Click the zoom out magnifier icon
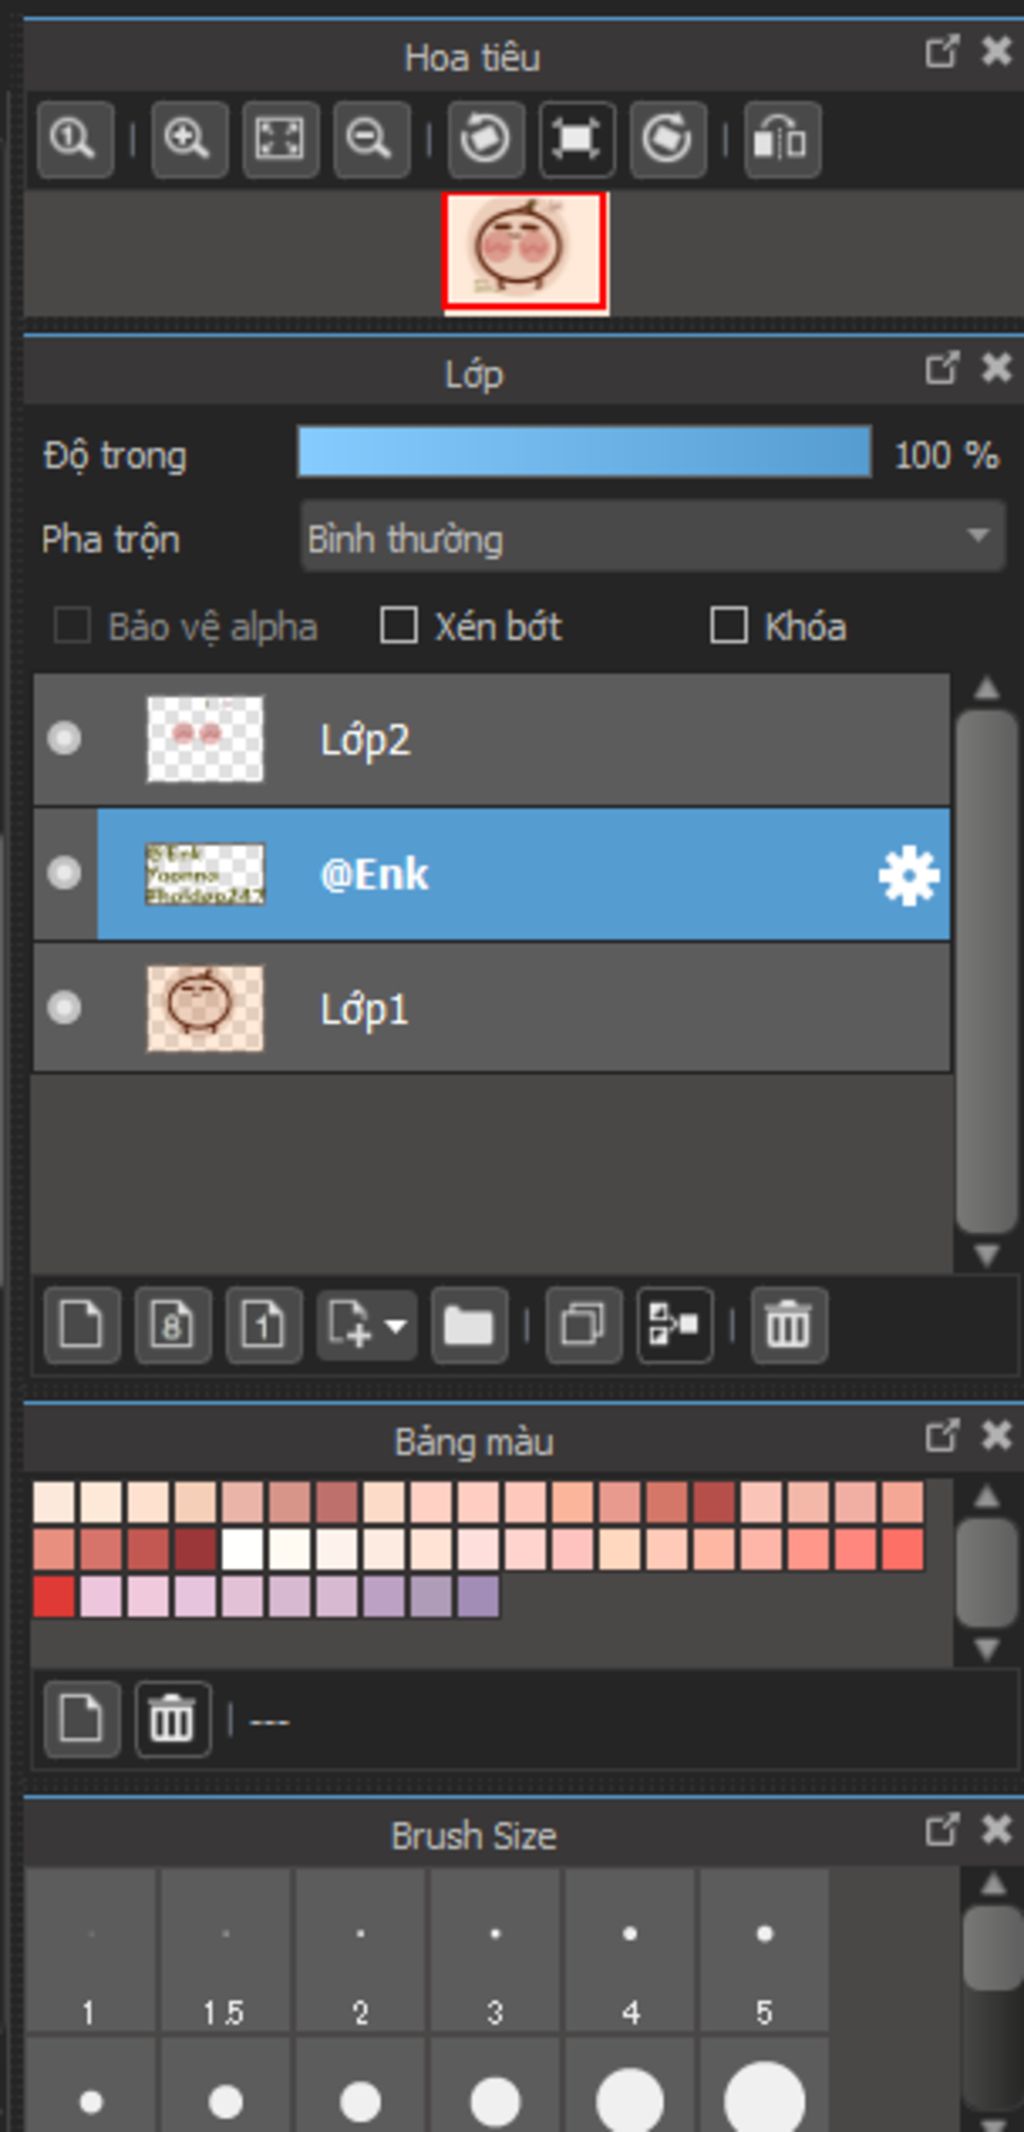This screenshot has width=1024, height=2132. pos(371,139)
